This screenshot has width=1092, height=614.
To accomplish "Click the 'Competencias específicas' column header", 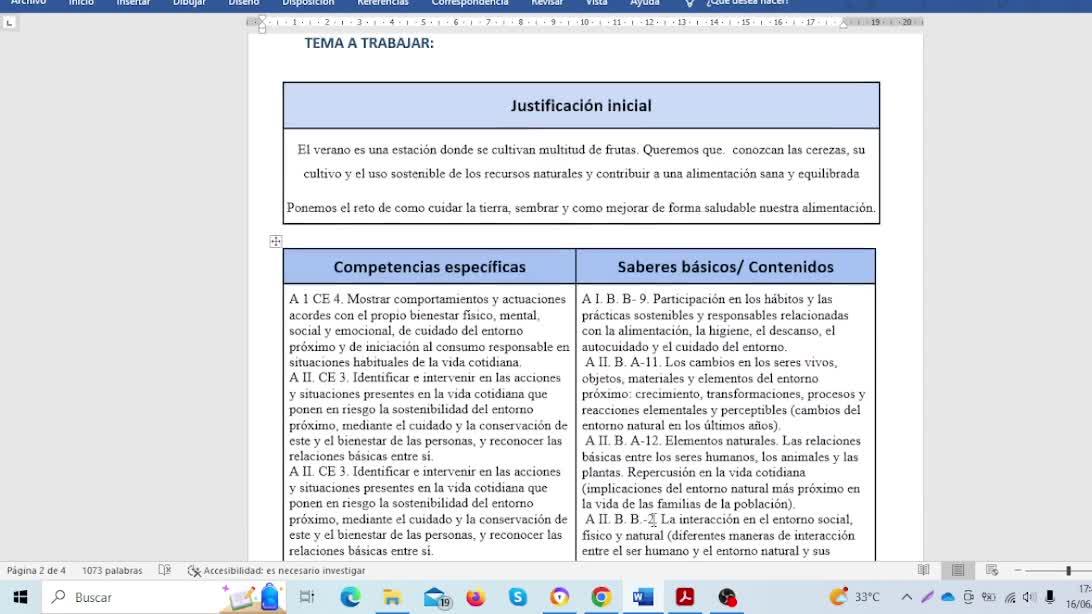I will [430, 267].
